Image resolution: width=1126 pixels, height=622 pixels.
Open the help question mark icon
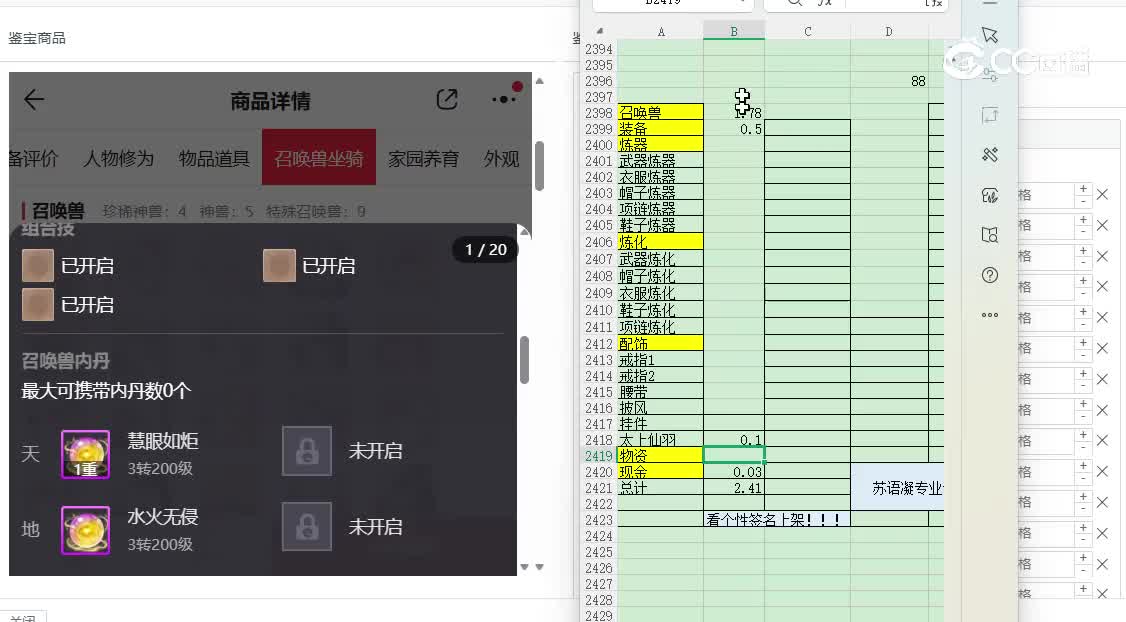pos(990,275)
